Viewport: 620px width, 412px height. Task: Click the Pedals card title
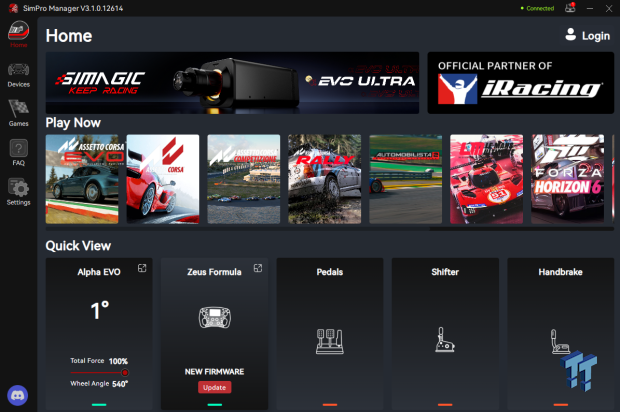click(x=330, y=272)
